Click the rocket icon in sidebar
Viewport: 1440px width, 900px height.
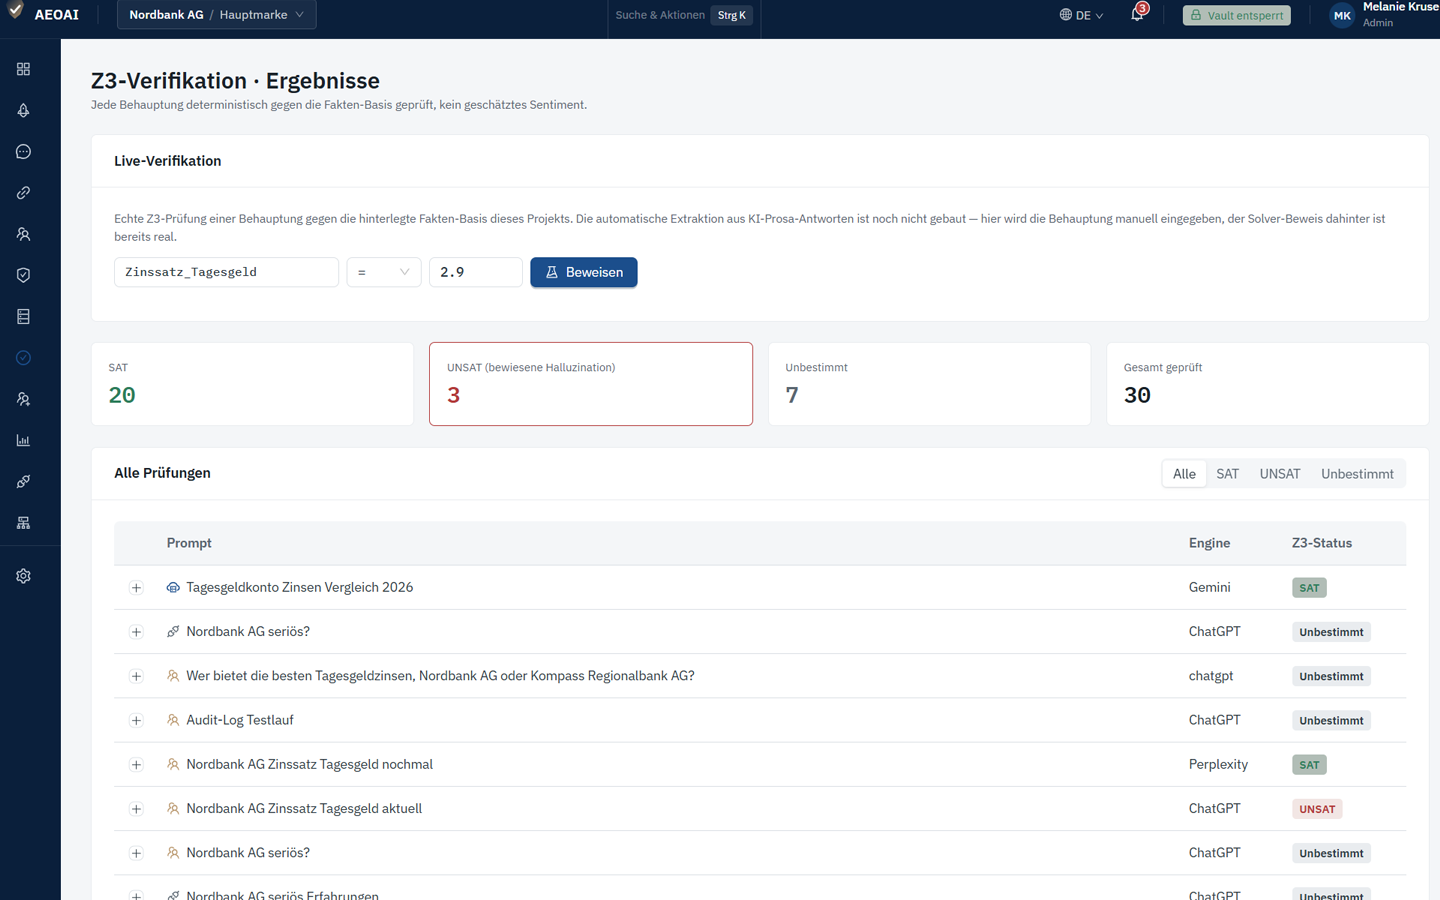(x=23, y=110)
